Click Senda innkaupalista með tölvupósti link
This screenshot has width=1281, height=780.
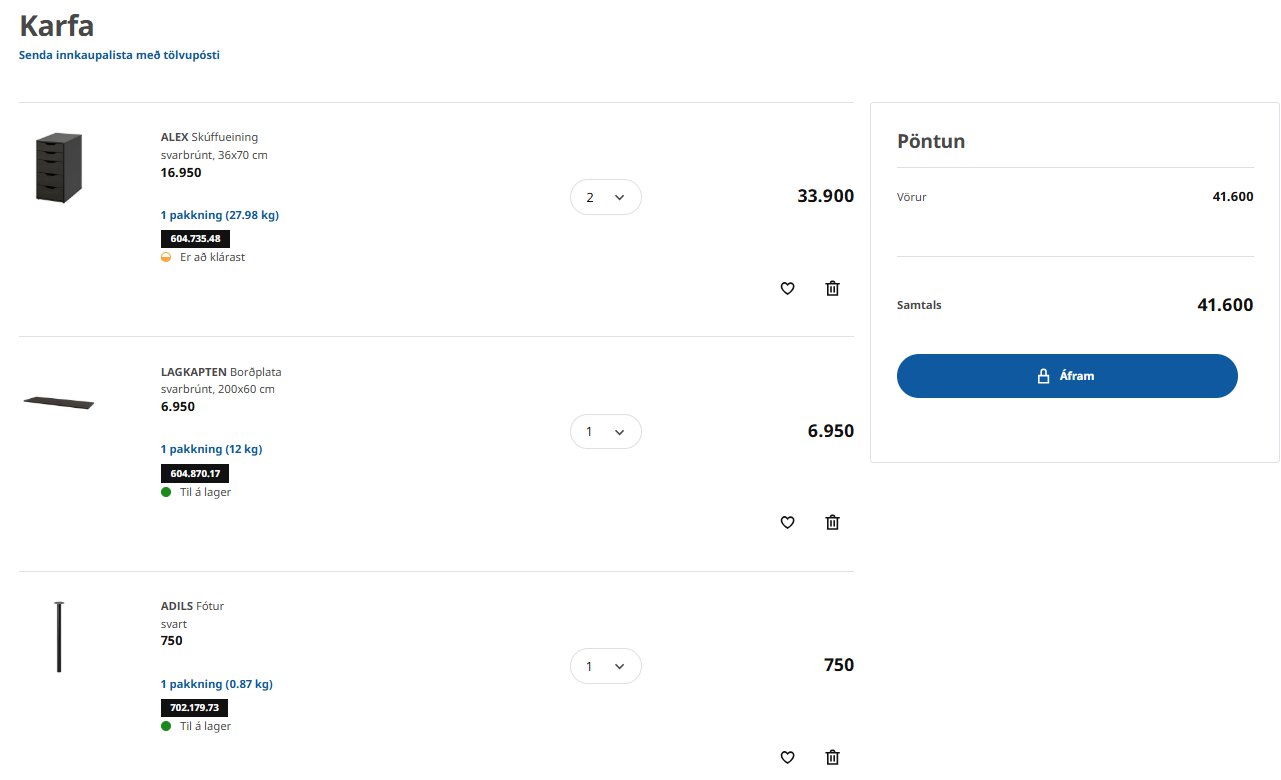click(x=119, y=55)
